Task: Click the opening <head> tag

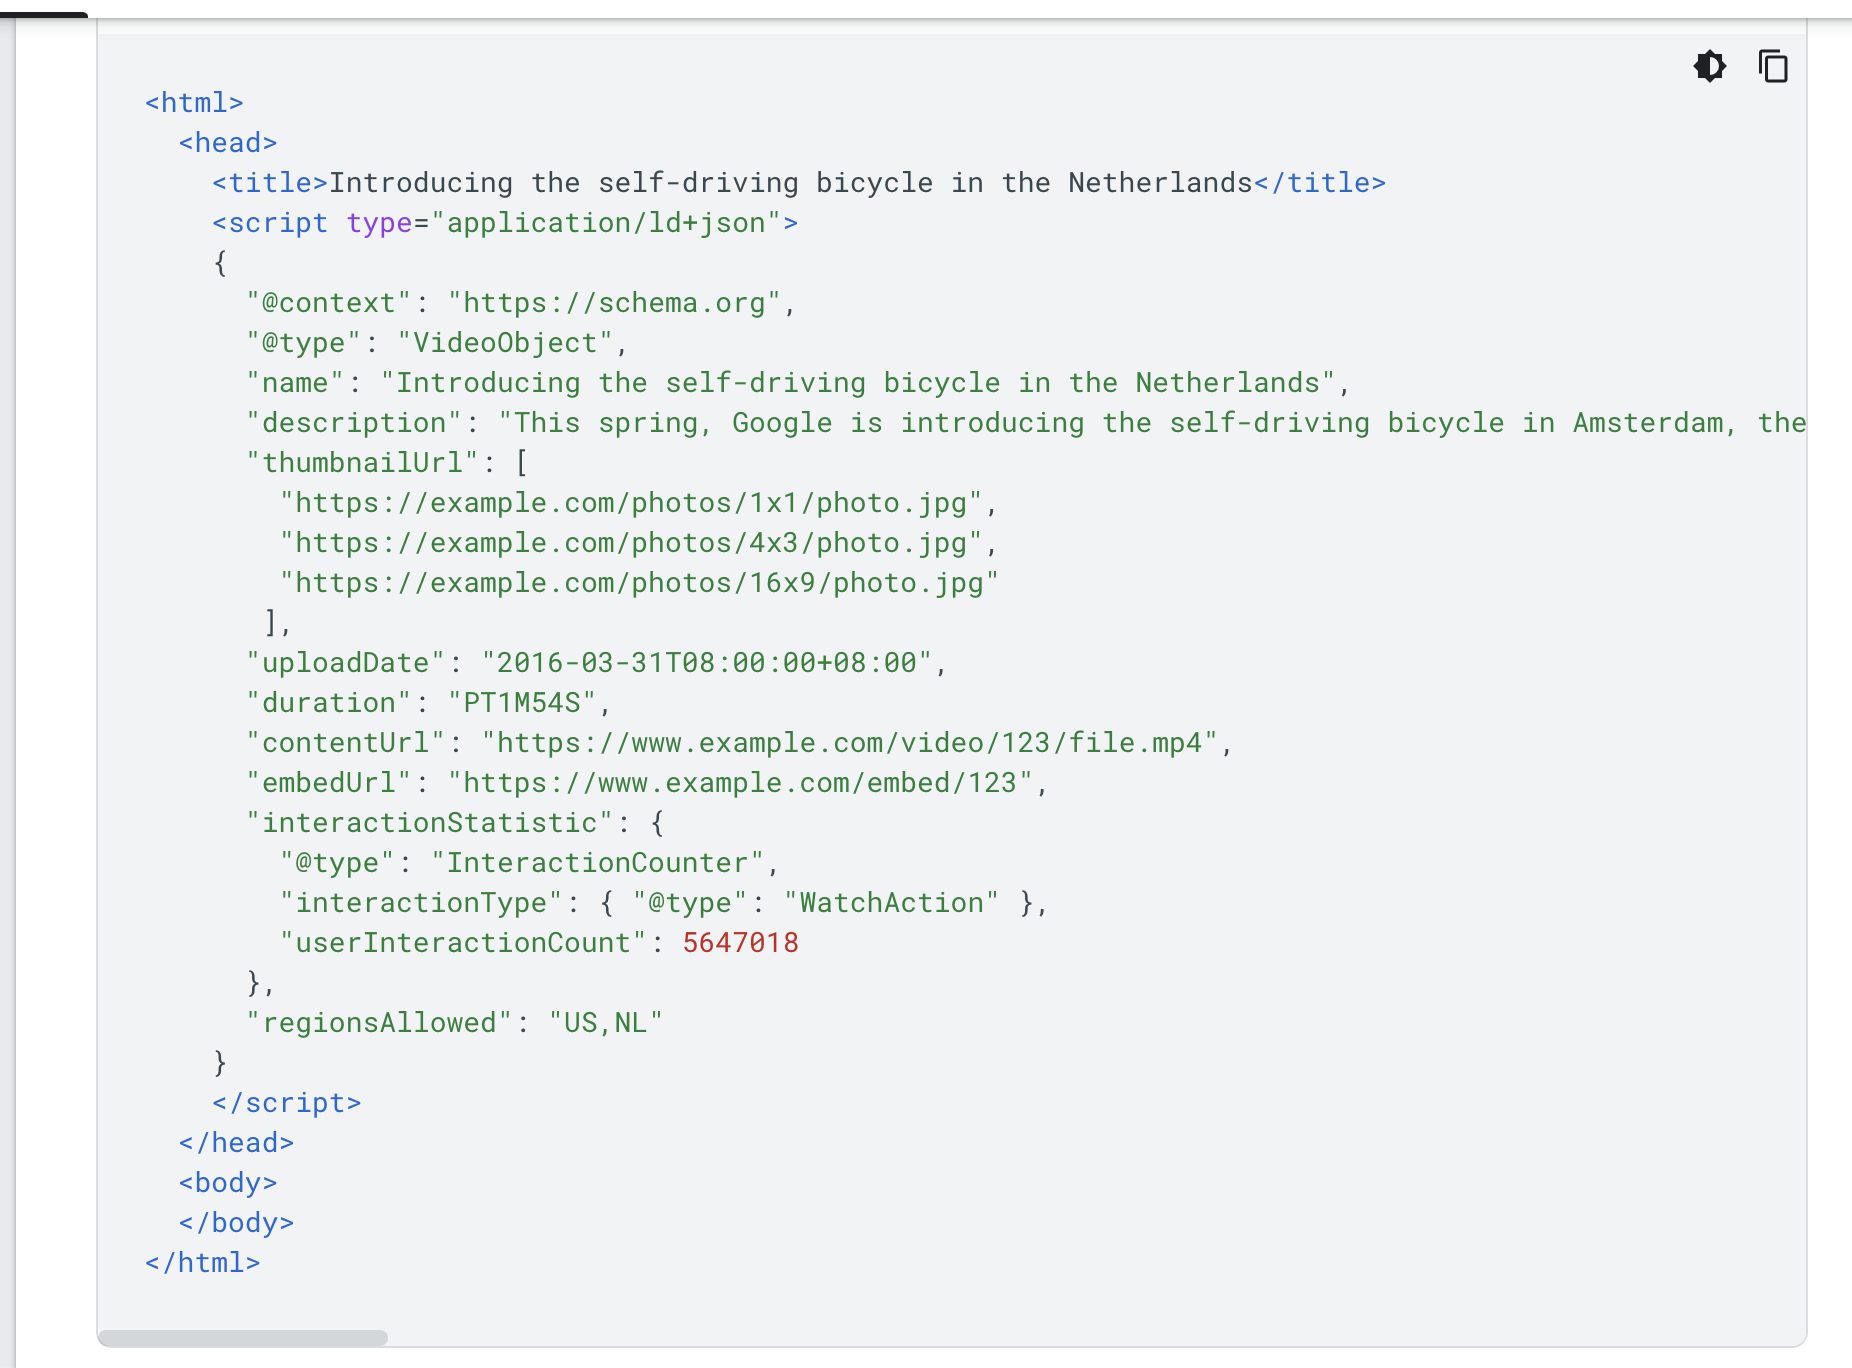Action: coord(228,143)
